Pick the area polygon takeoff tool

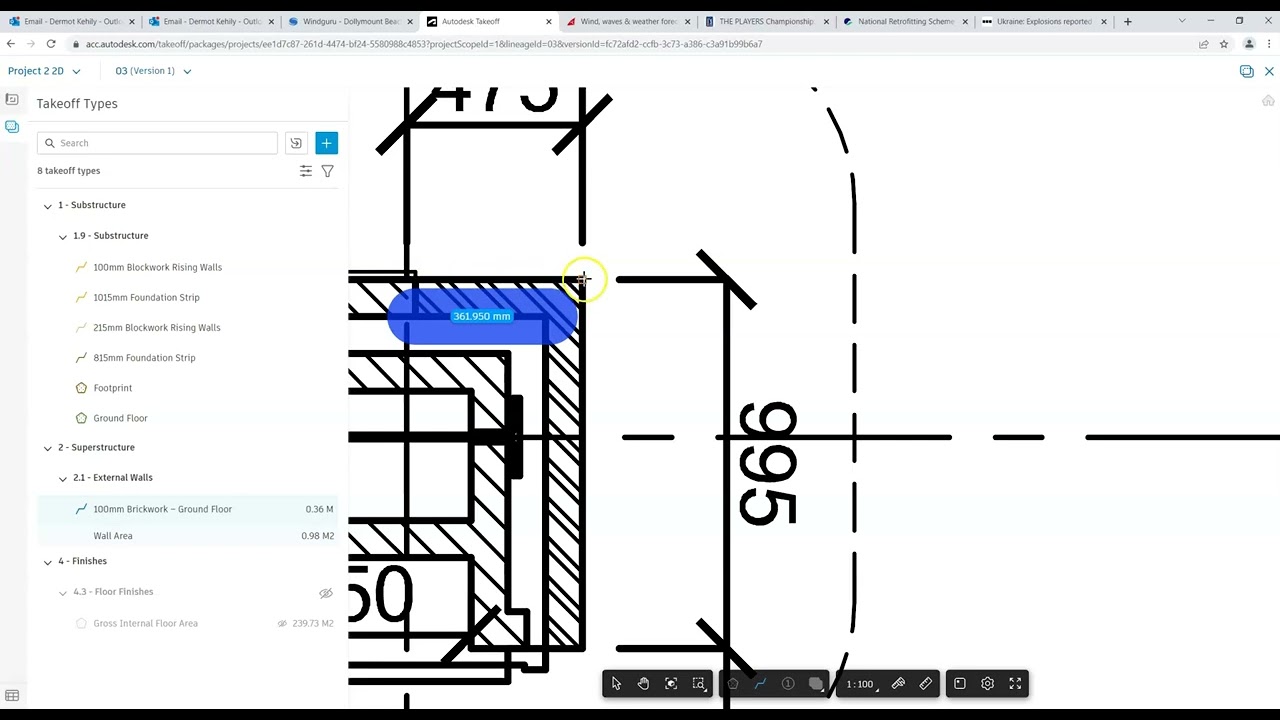pos(733,684)
